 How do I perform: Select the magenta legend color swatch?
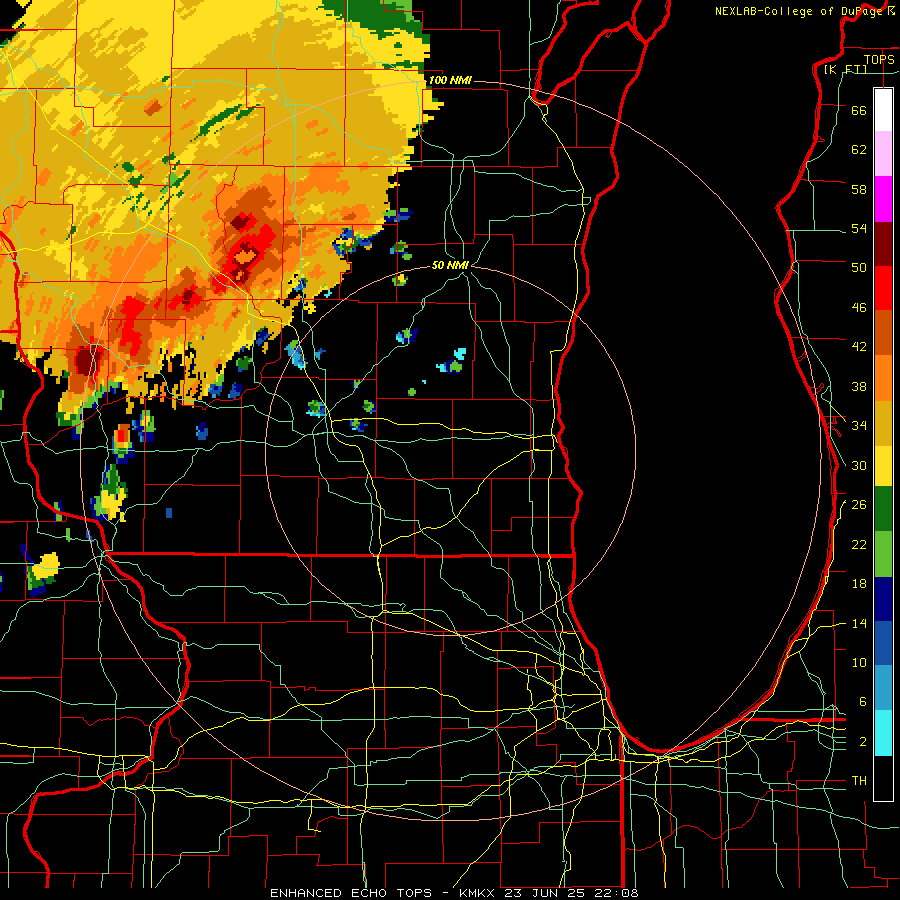pyautogui.click(x=883, y=199)
